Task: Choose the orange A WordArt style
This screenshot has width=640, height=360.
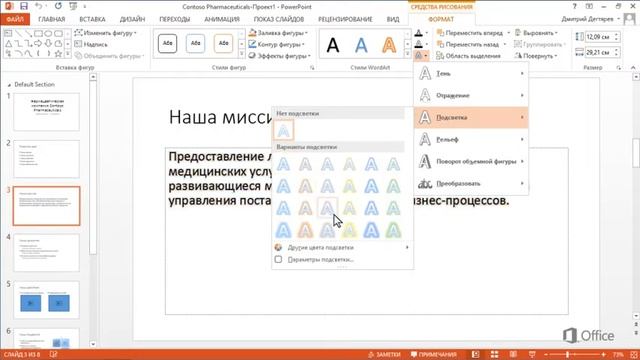Action: [x=389, y=45]
